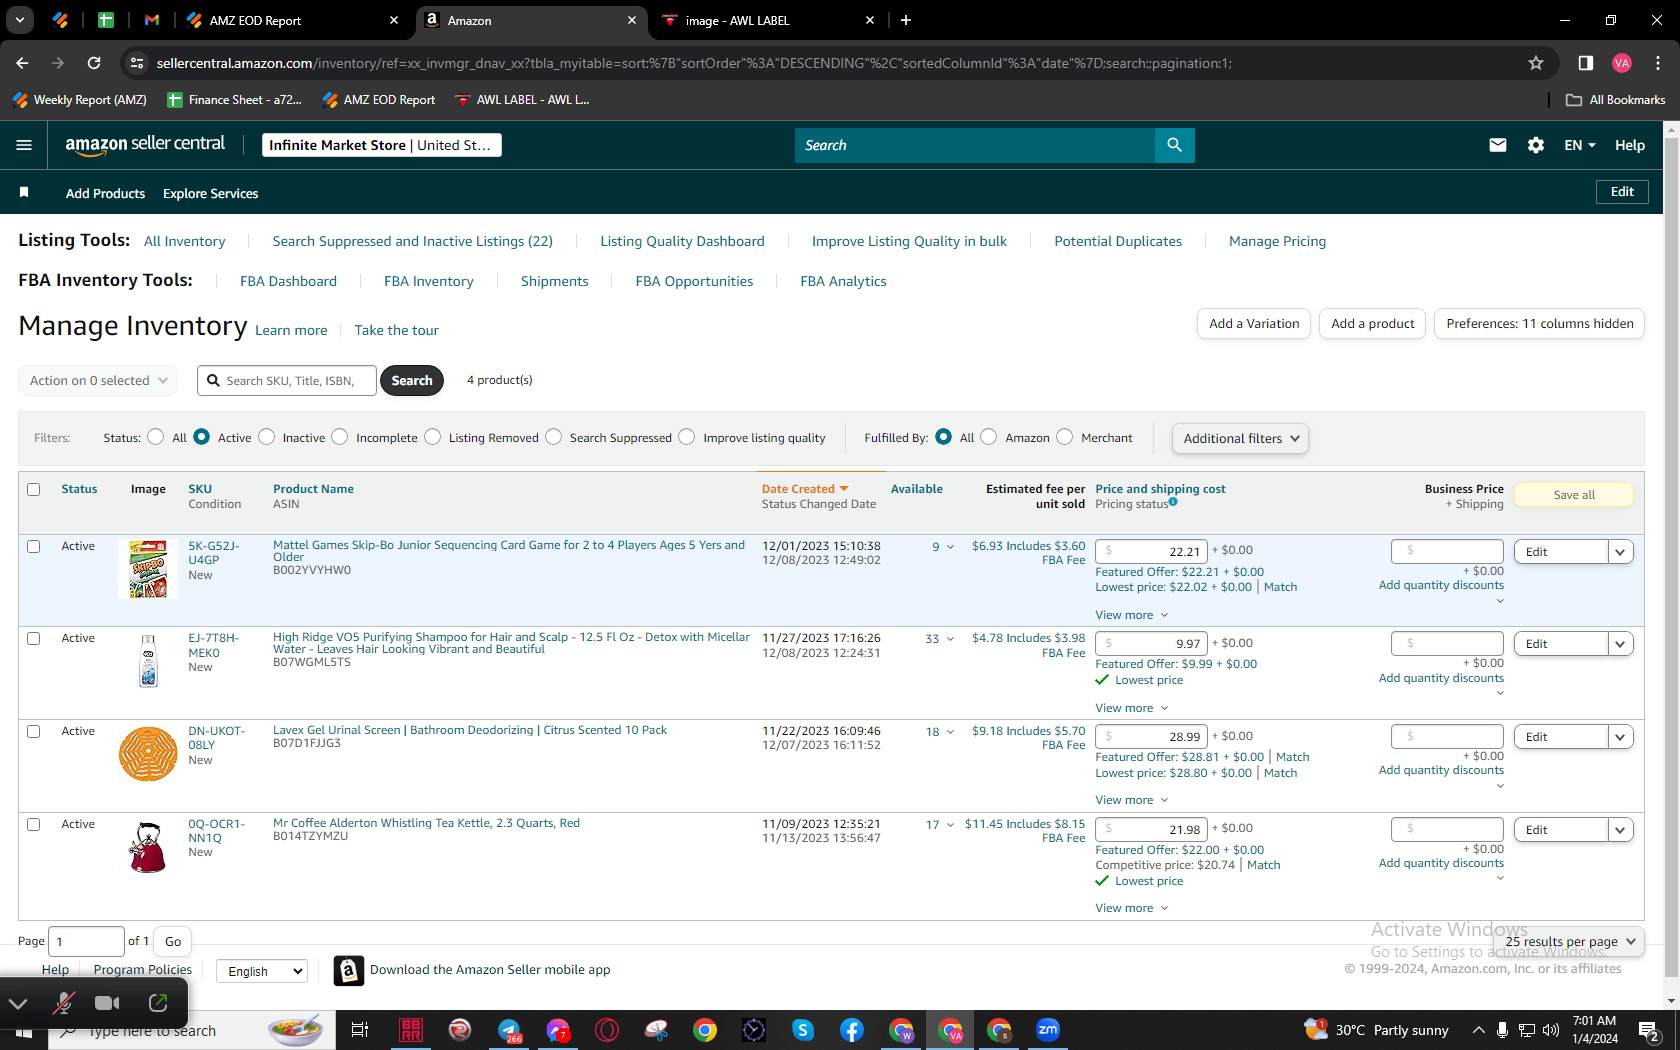Select the Lavex Urinal Screen row checkbox
This screenshot has width=1680, height=1050.
pos(34,732)
